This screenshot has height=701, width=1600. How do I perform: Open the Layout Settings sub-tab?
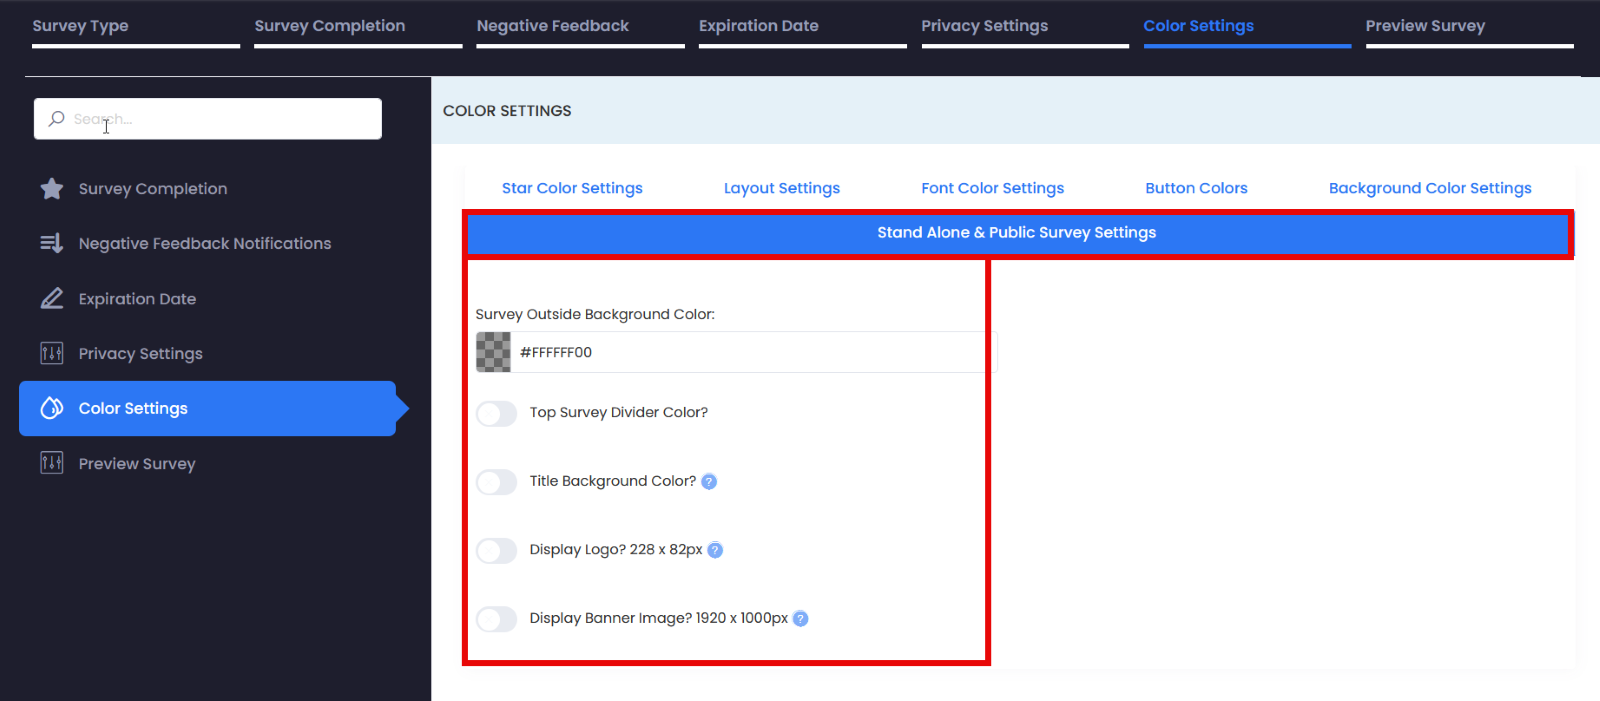pyautogui.click(x=782, y=188)
